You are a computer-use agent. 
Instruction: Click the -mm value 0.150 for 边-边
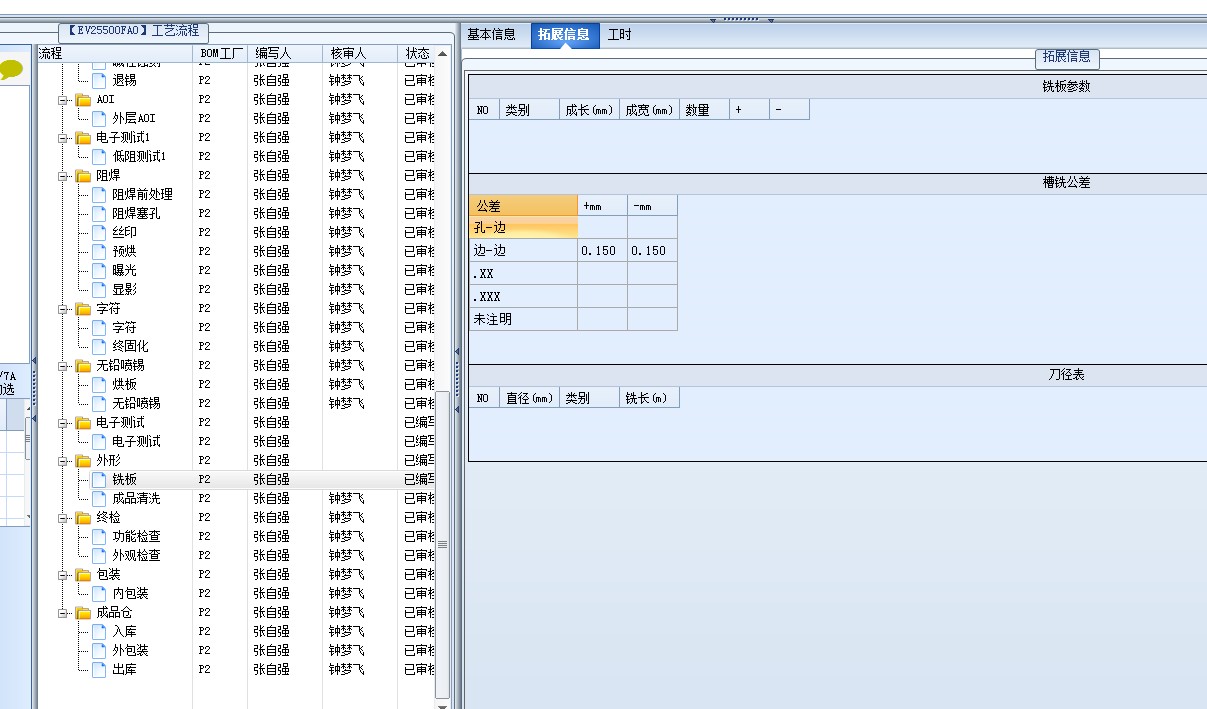tap(653, 251)
